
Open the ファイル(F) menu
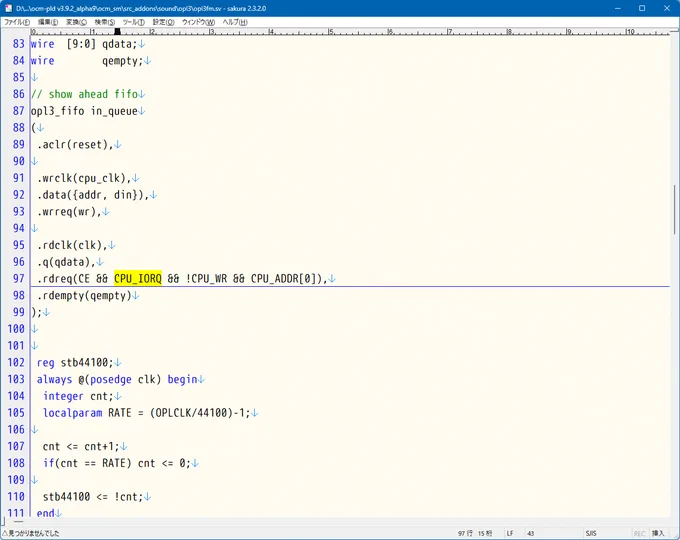point(17,22)
